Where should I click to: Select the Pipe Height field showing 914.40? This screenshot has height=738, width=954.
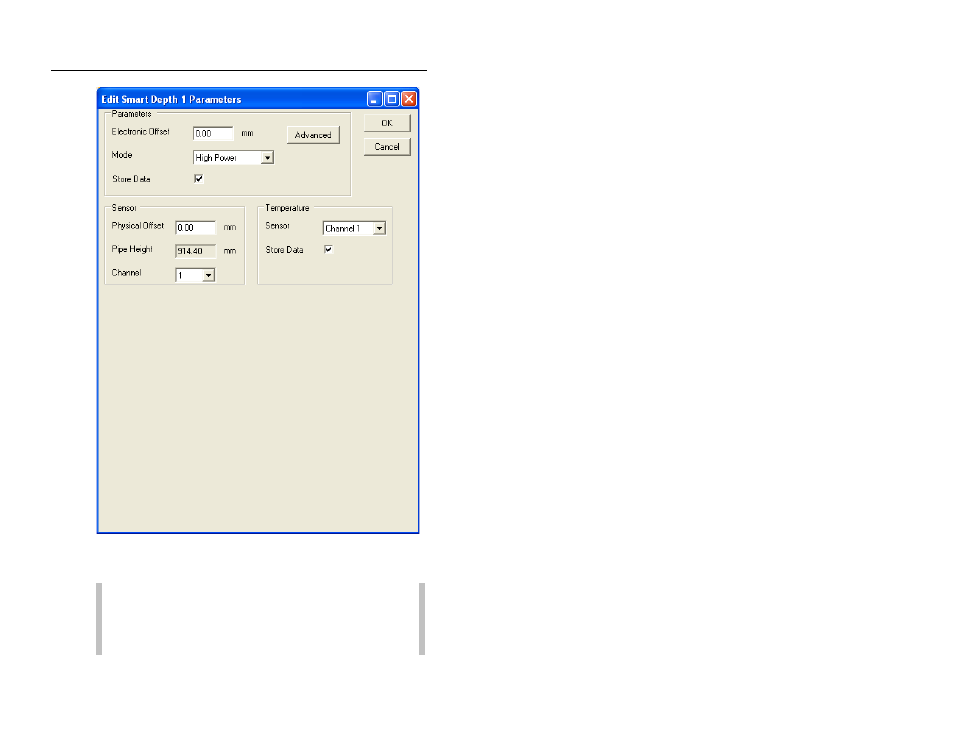[x=195, y=251]
